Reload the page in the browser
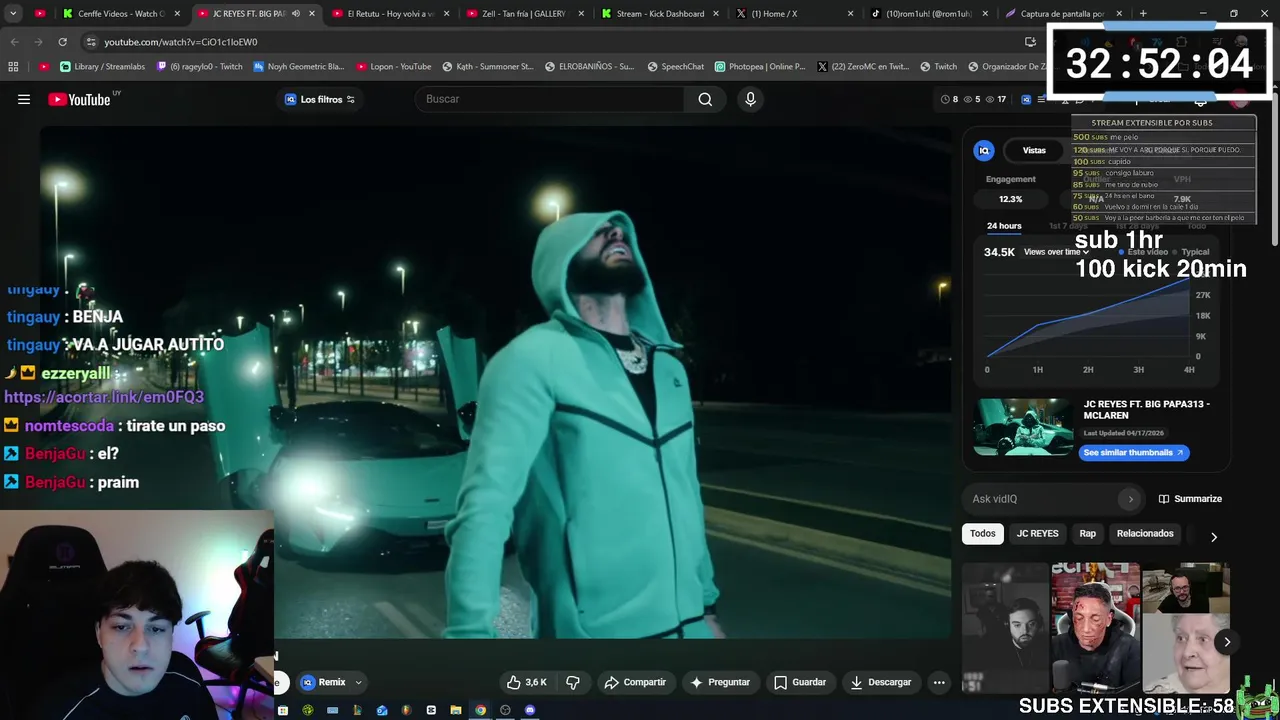This screenshot has width=1280, height=720. [x=62, y=42]
